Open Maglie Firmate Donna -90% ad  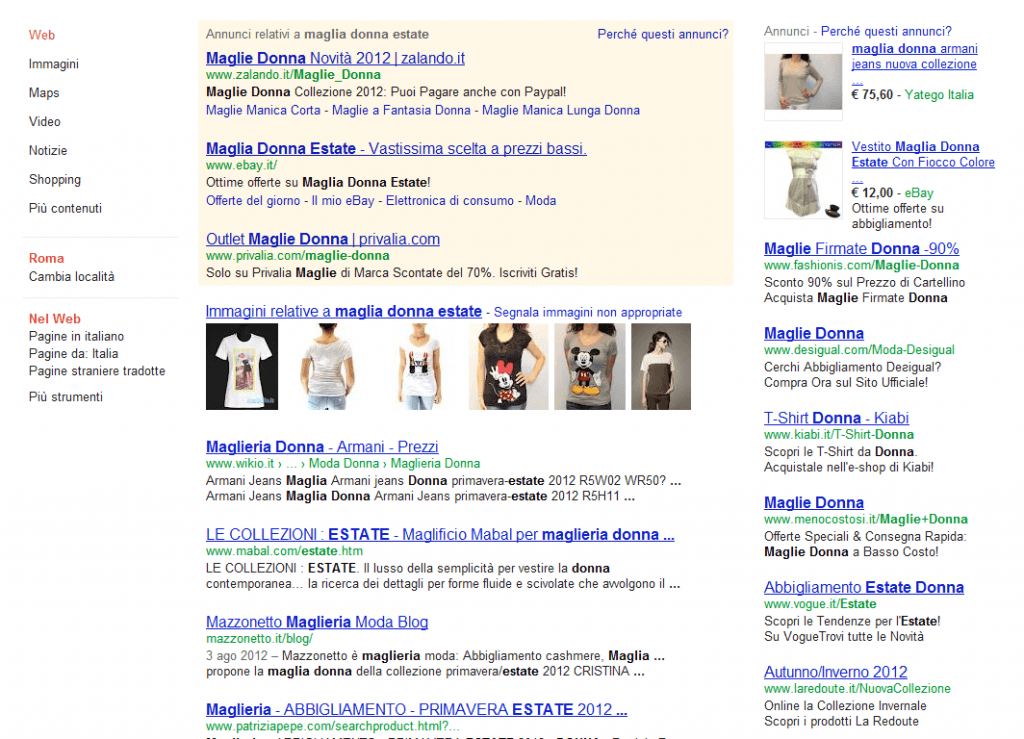pos(861,249)
